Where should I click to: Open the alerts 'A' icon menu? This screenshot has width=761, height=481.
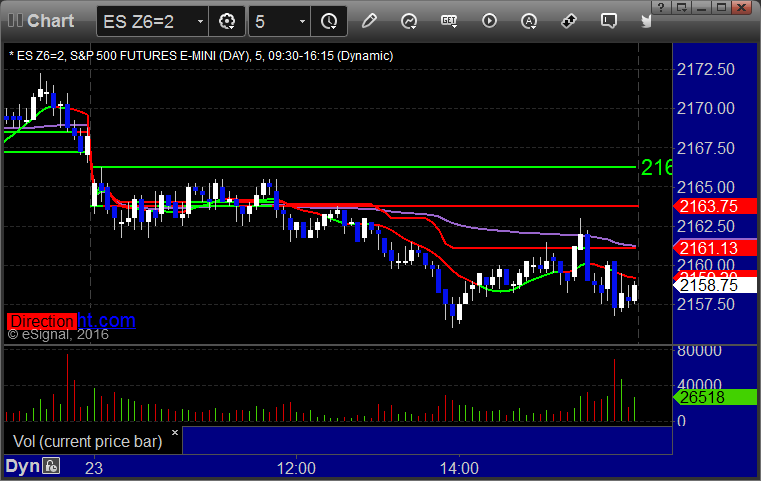(529, 21)
